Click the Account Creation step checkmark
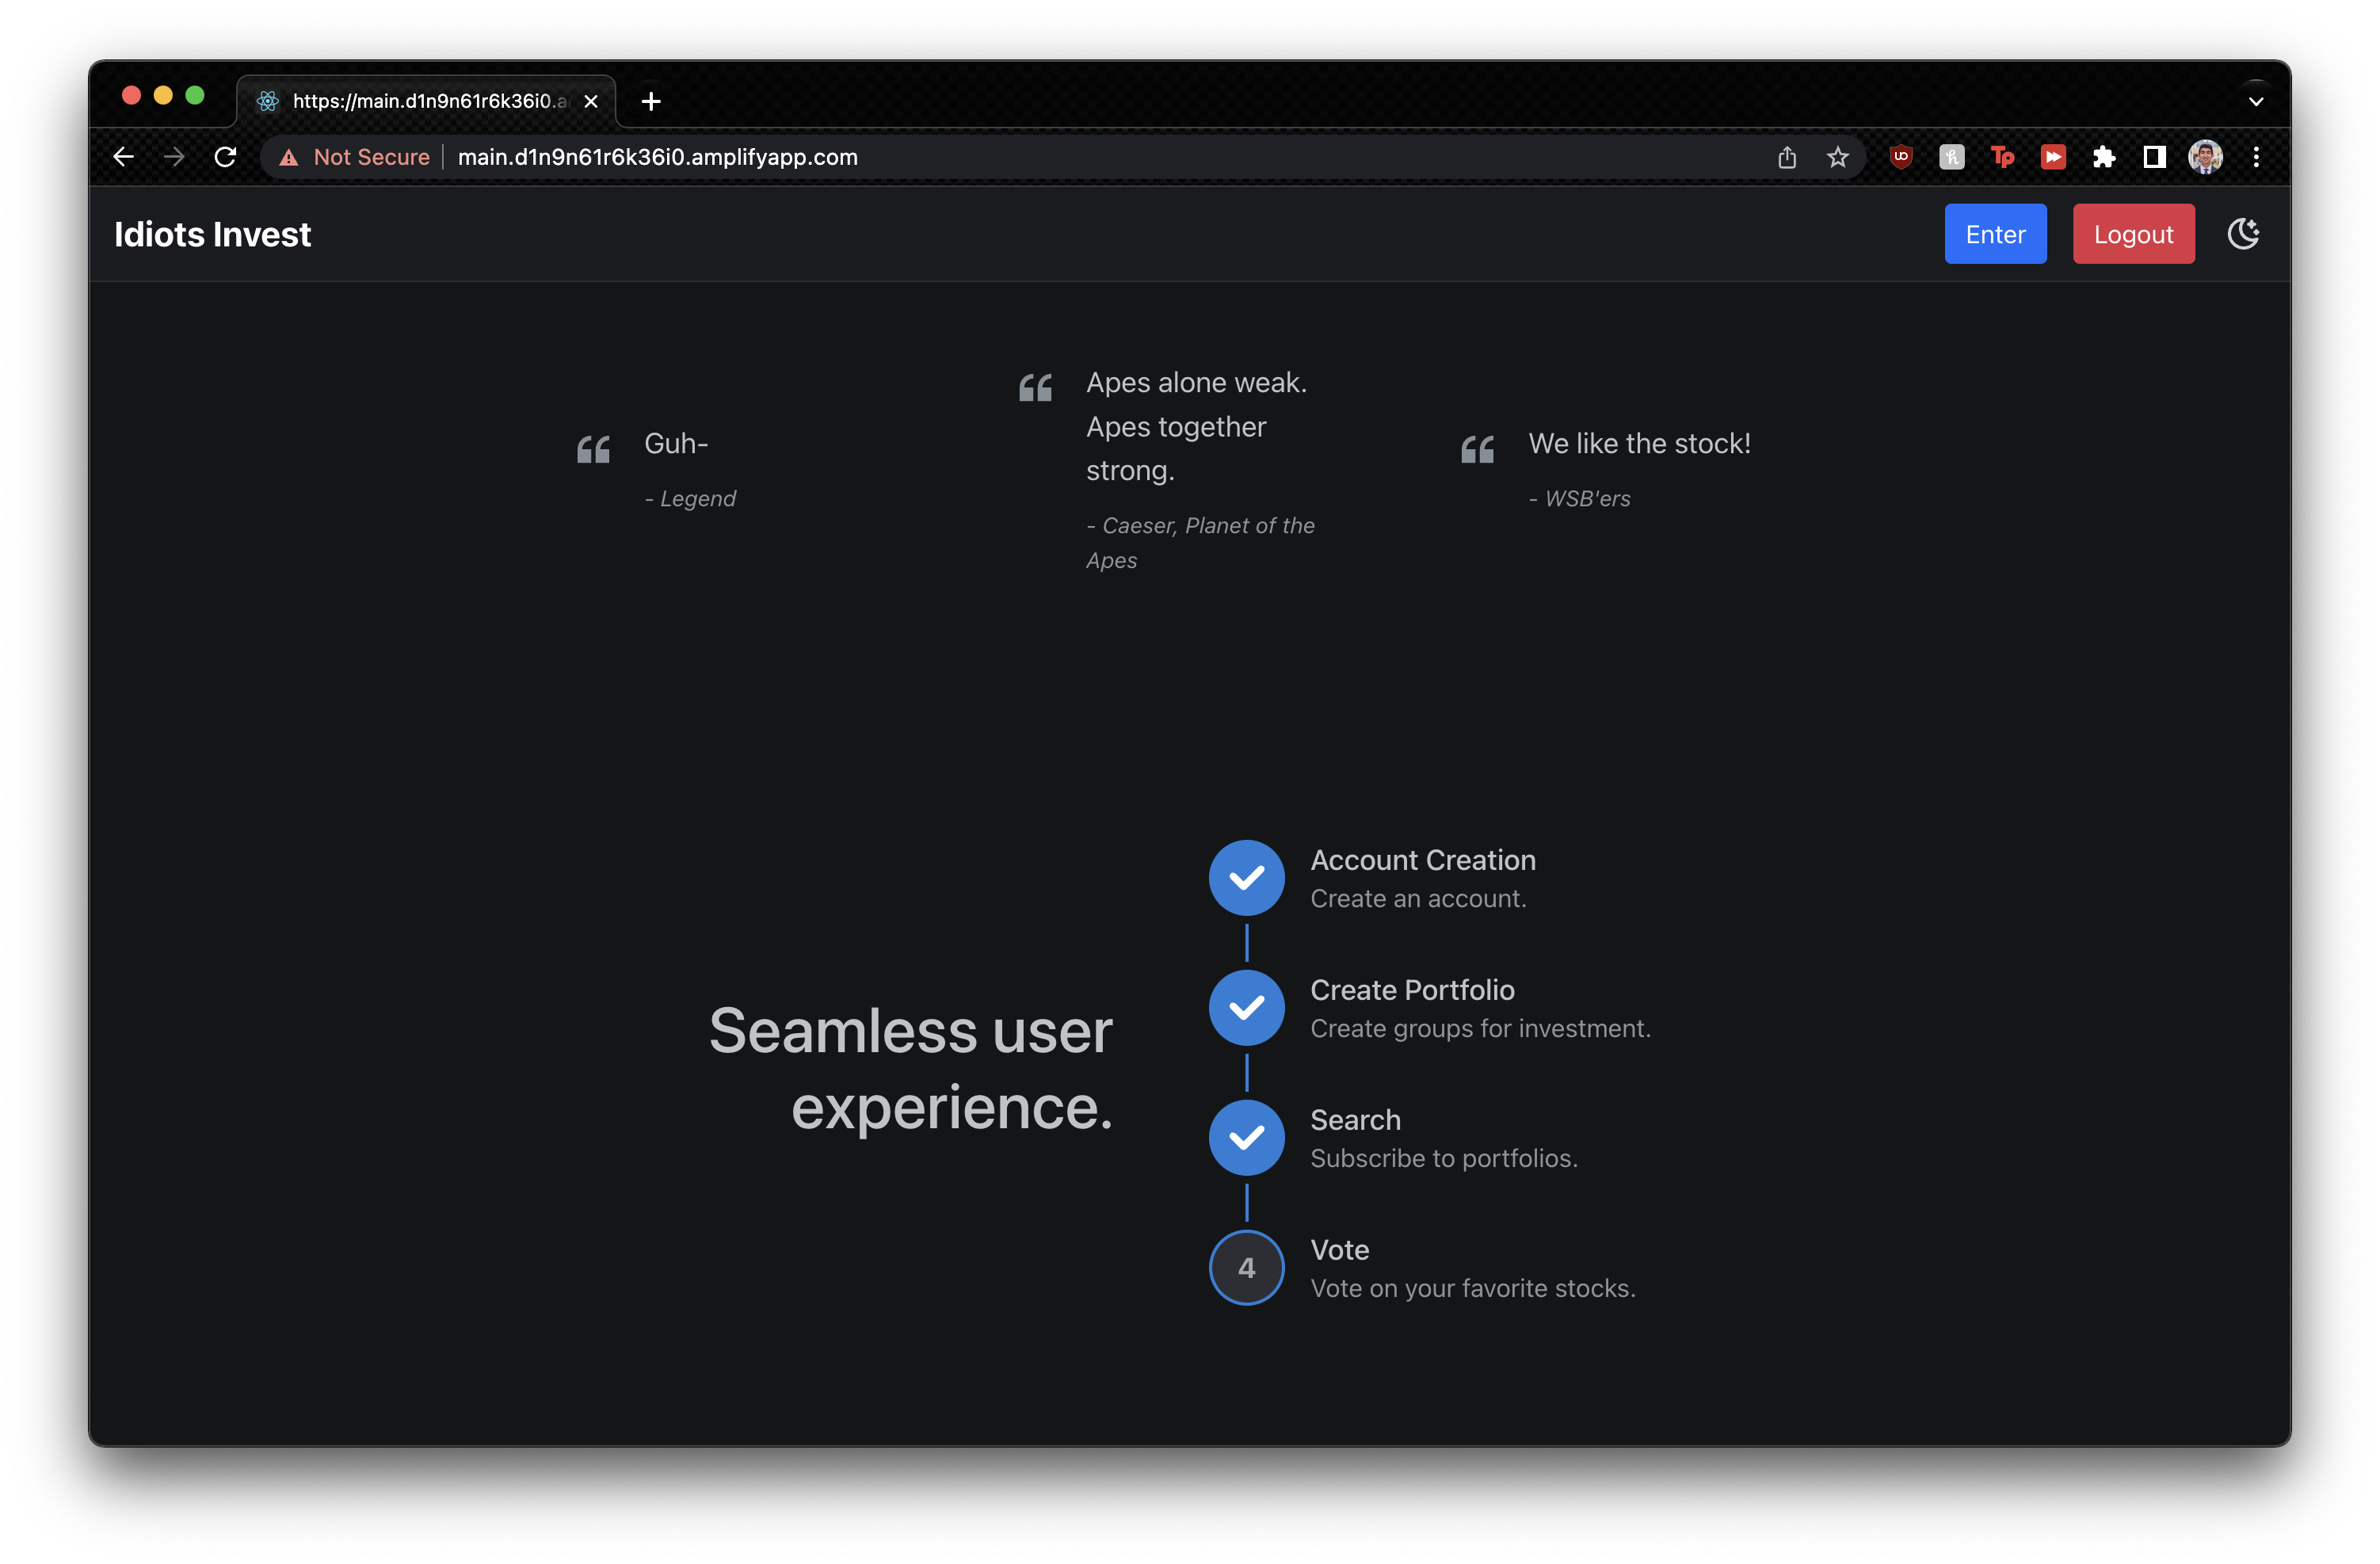The image size is (2380, 1564). click(x=1246, y=878)
